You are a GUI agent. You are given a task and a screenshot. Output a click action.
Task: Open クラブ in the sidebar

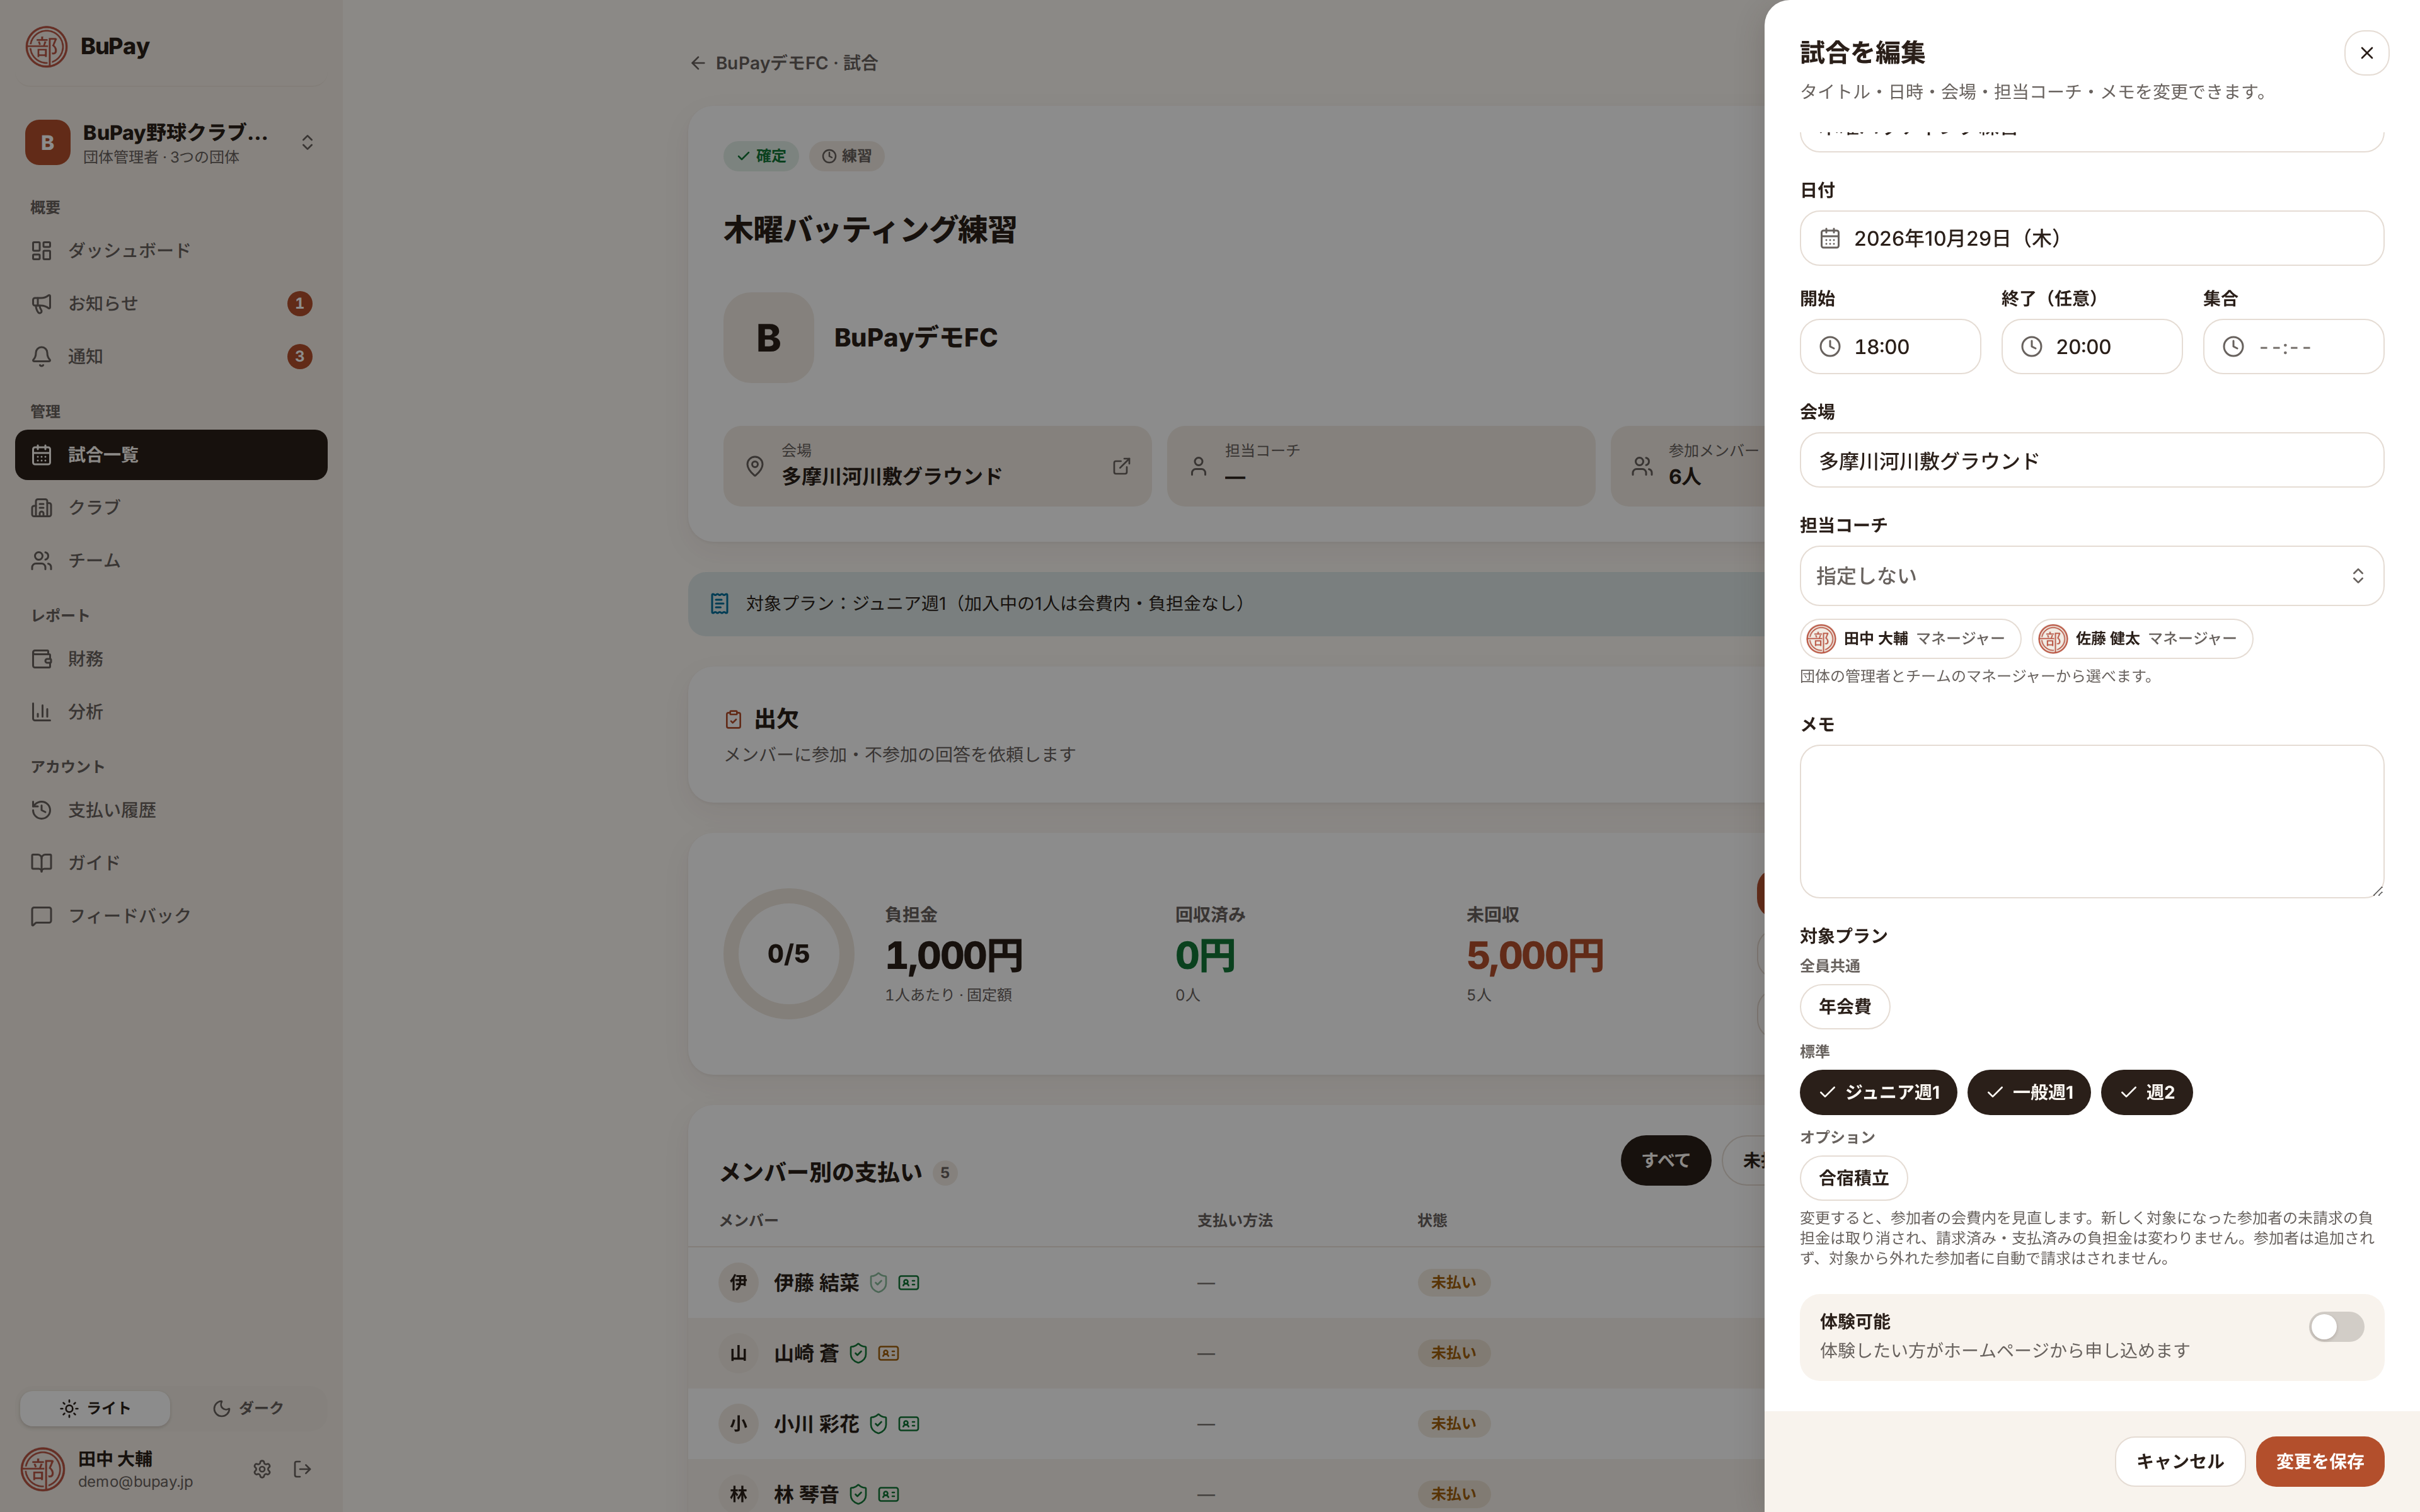tap(171, 507)
